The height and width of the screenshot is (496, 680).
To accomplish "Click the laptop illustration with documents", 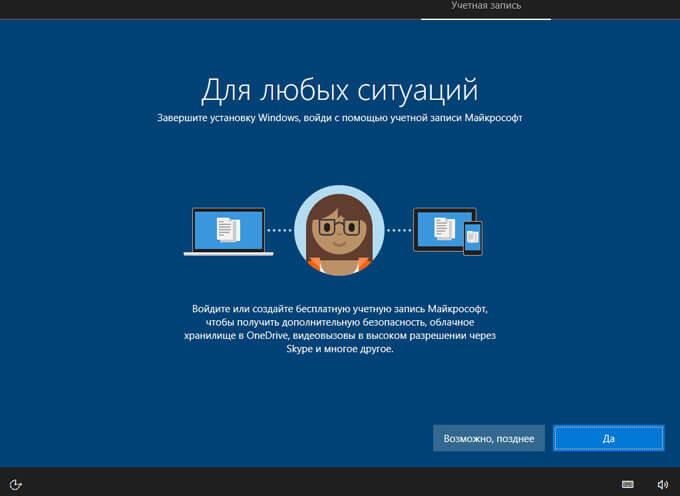I will click(229, 232).
